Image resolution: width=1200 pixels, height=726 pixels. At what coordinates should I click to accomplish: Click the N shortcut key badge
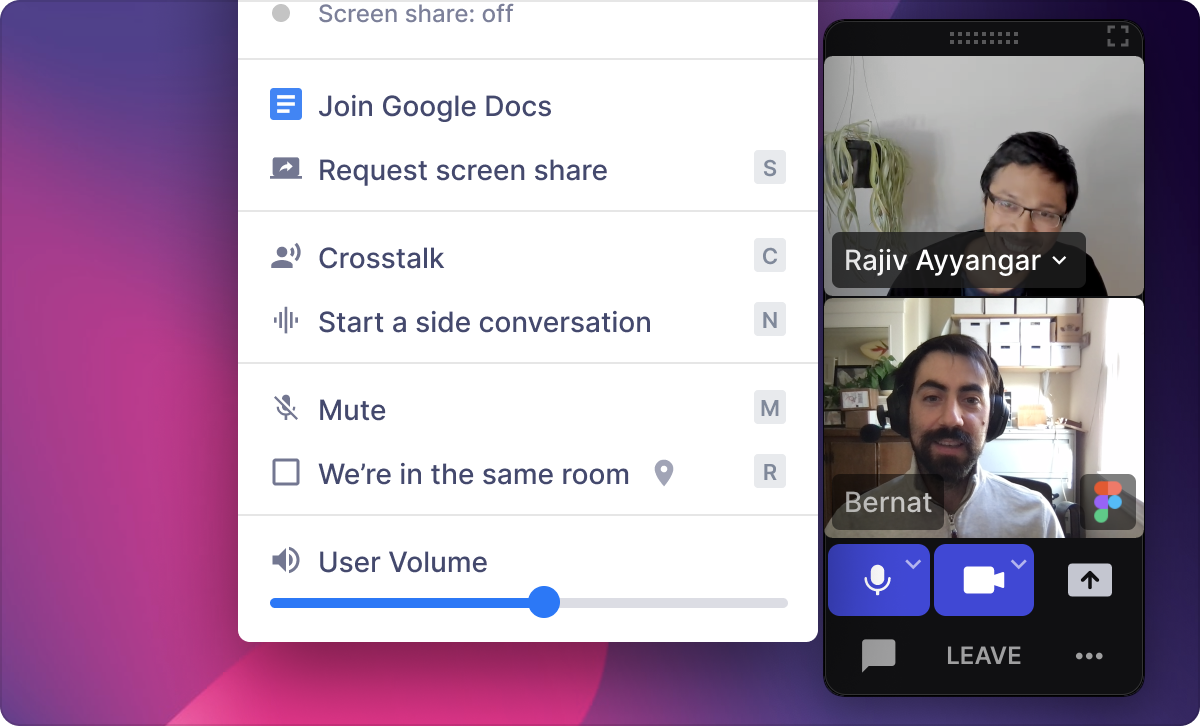click(x=770, y=320)
